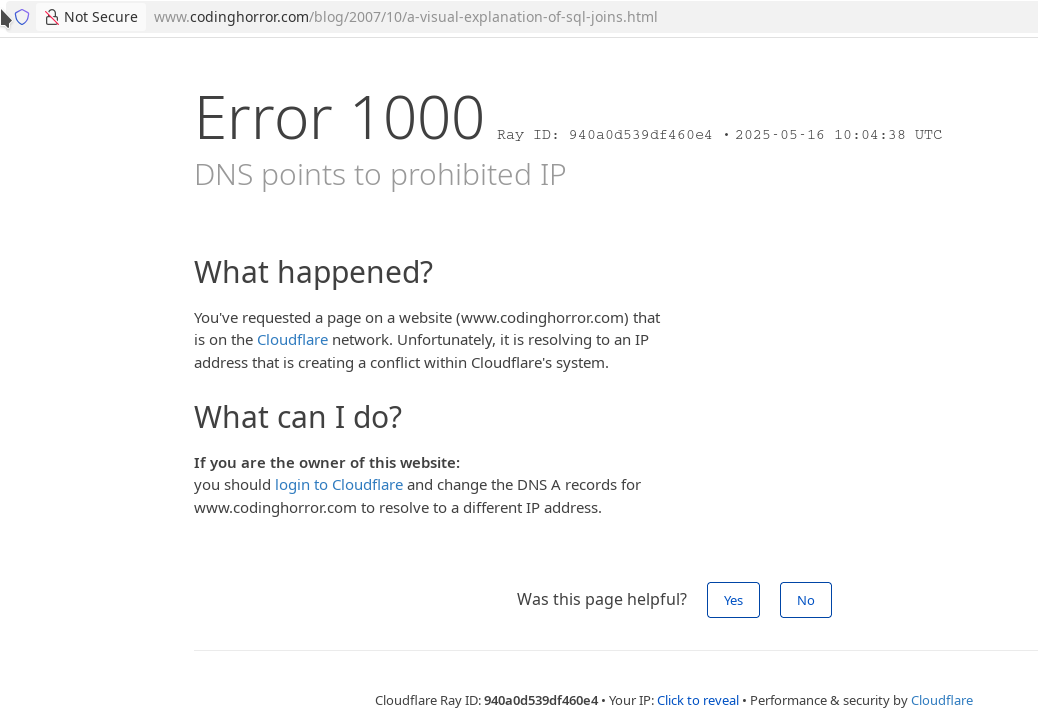1038x724 pixels.
Task: Open the Cloudflare link in What happened paragraph
Action: (x=292, y=340)
